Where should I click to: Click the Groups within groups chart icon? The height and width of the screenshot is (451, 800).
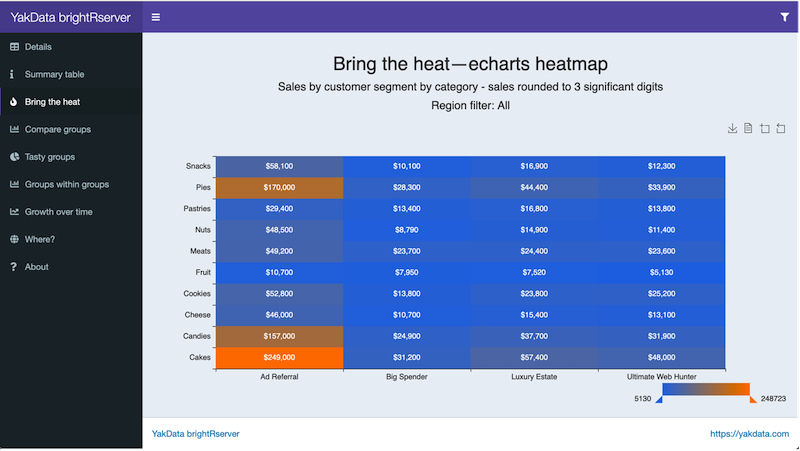pos(14,184)
